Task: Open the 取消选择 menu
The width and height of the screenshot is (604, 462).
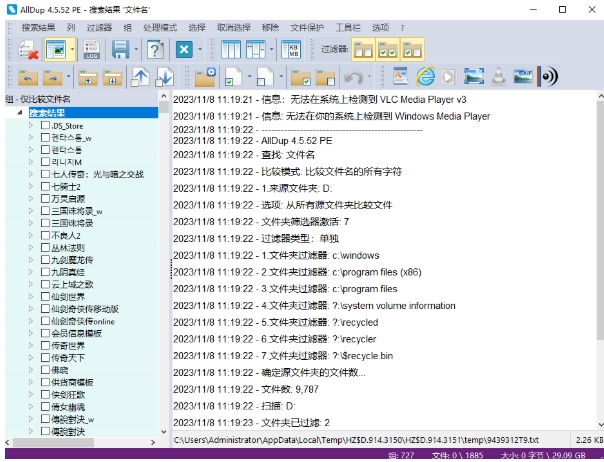Action: 233,27
